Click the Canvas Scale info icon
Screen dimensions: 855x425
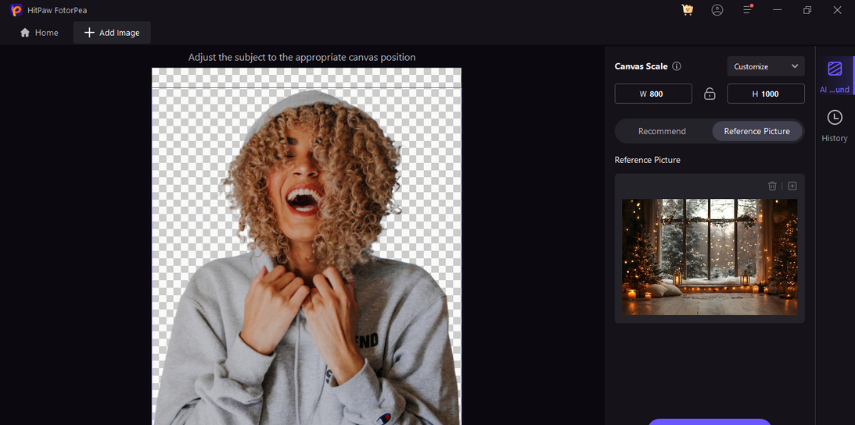pos(677,67)
